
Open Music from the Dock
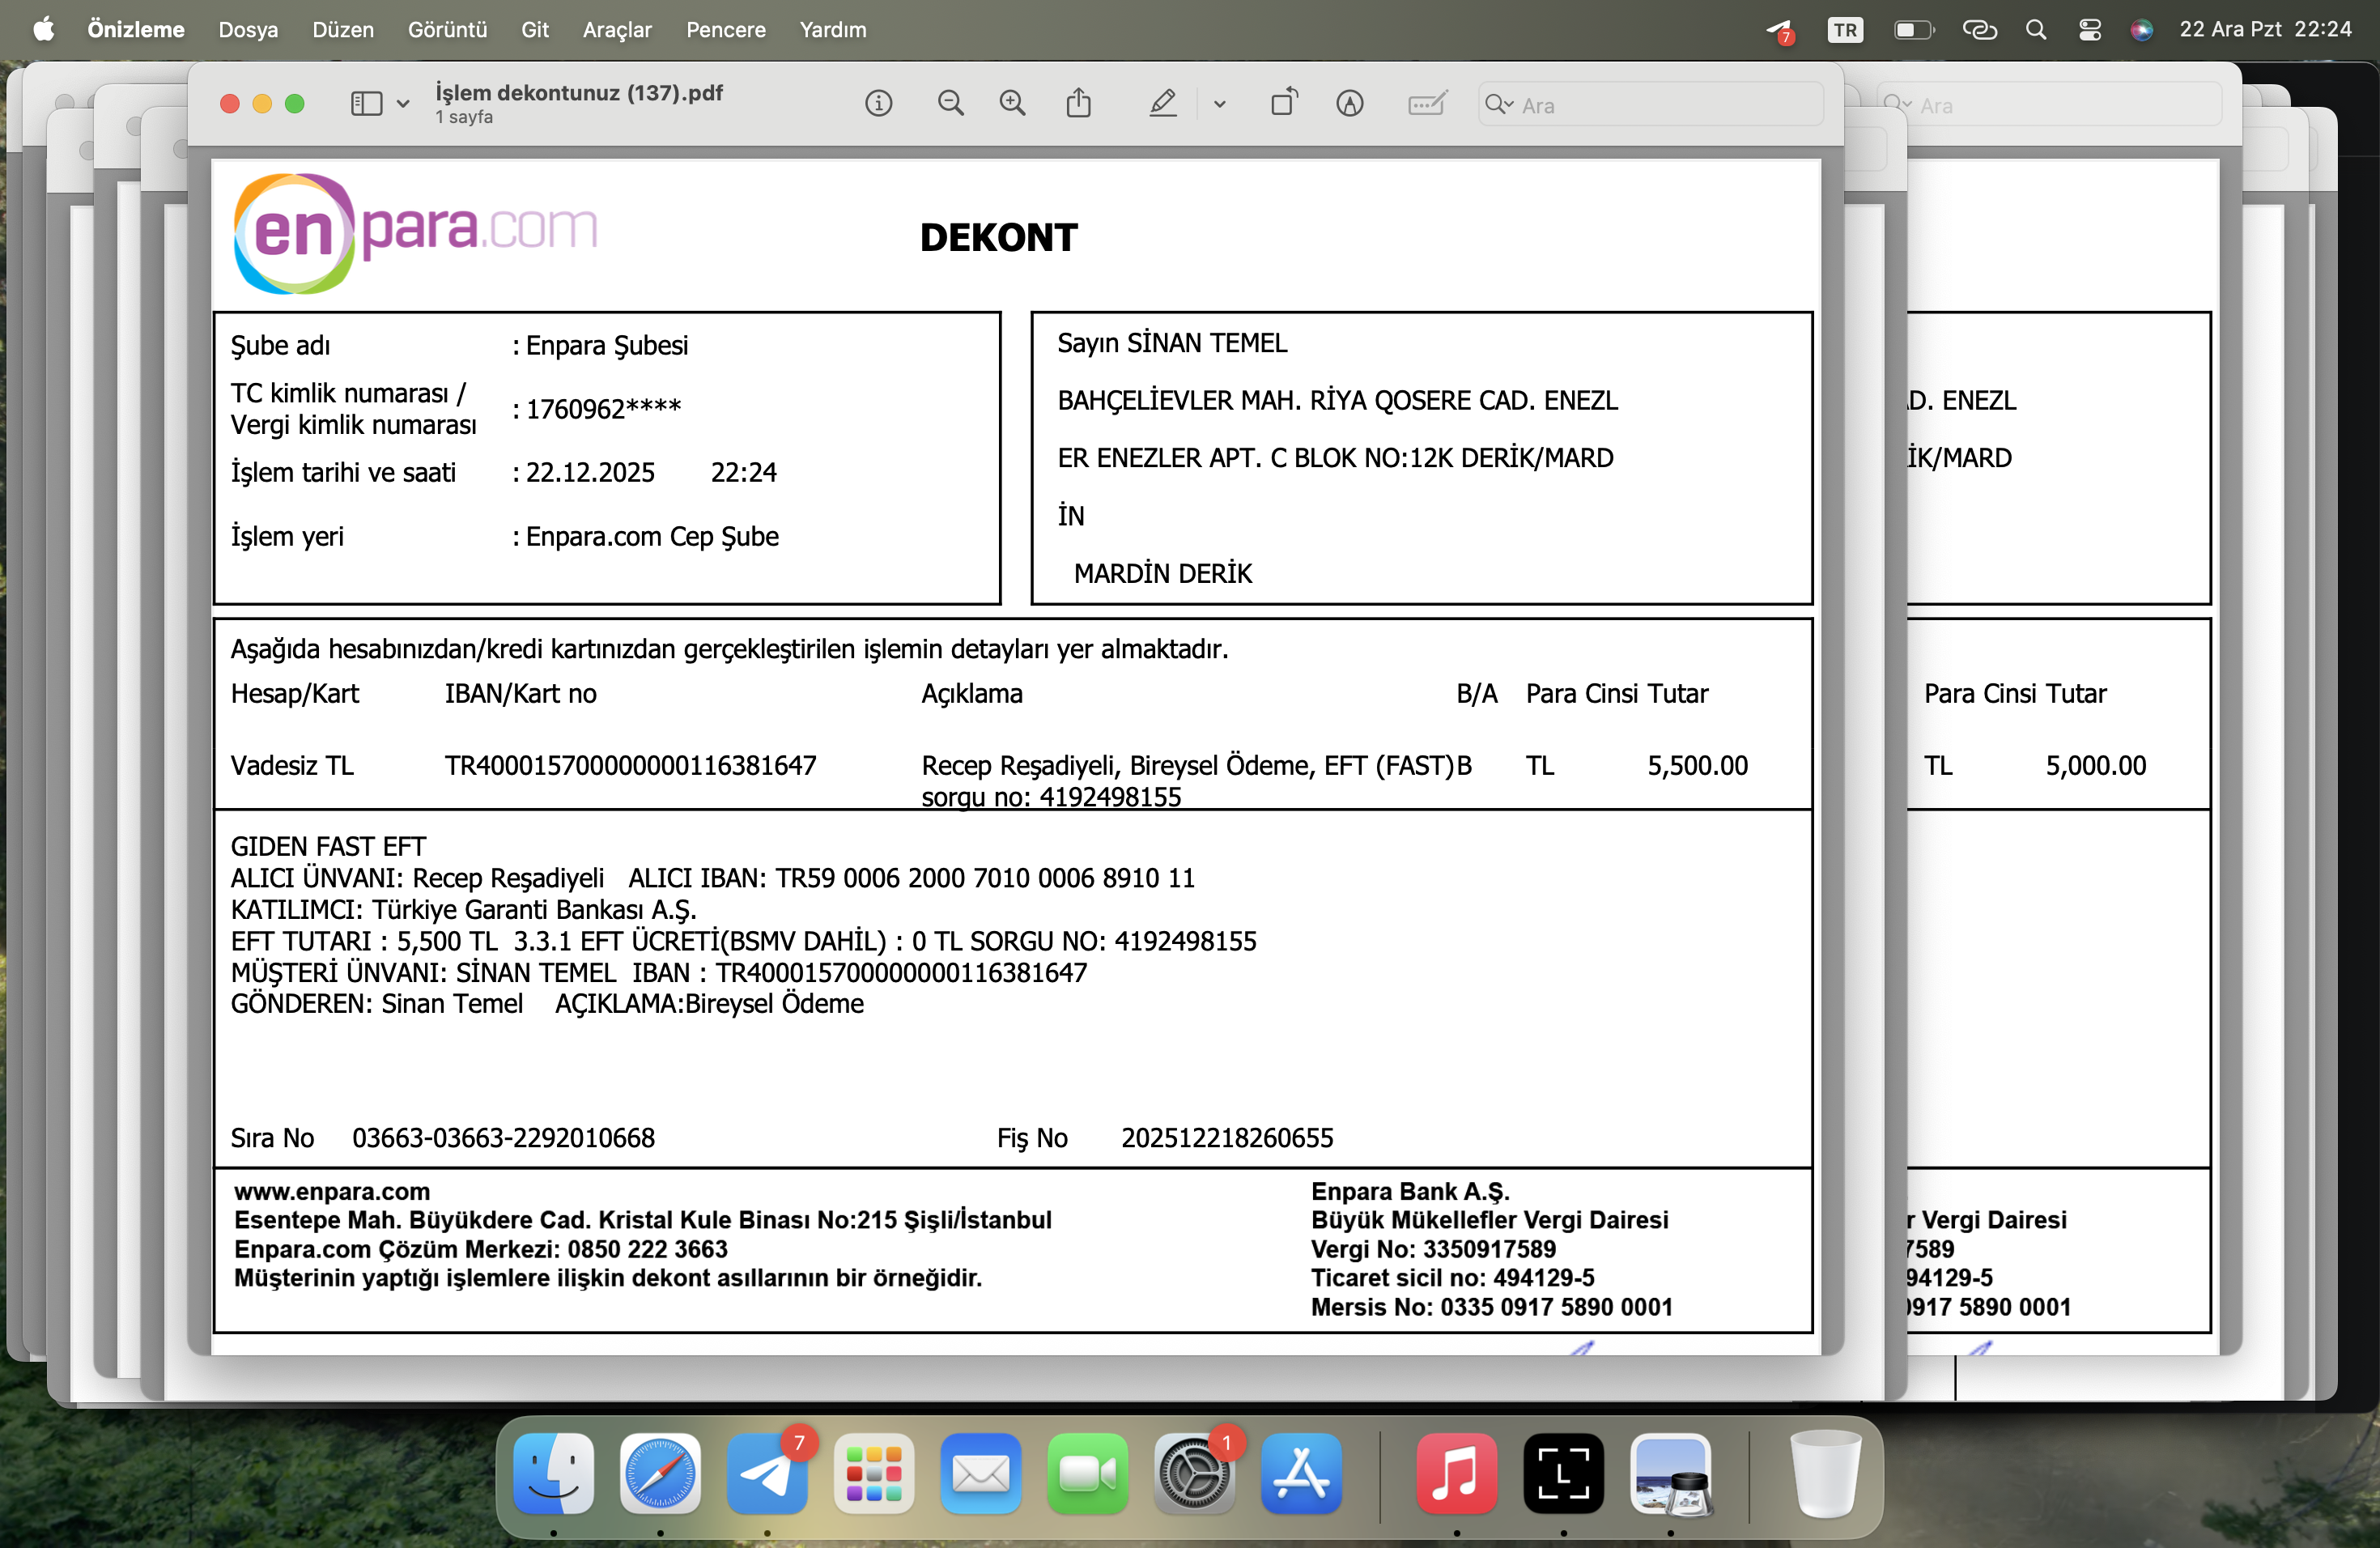[1457, 1473]
